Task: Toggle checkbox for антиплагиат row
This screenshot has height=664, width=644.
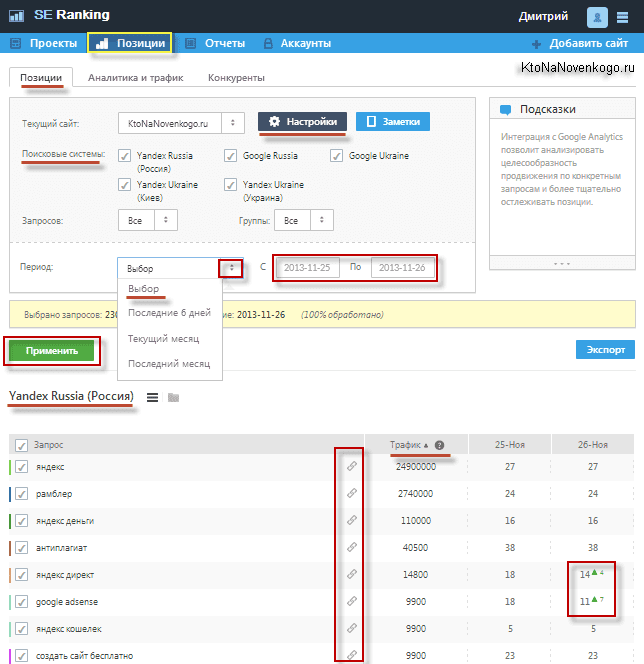Action: coord(22,548)
